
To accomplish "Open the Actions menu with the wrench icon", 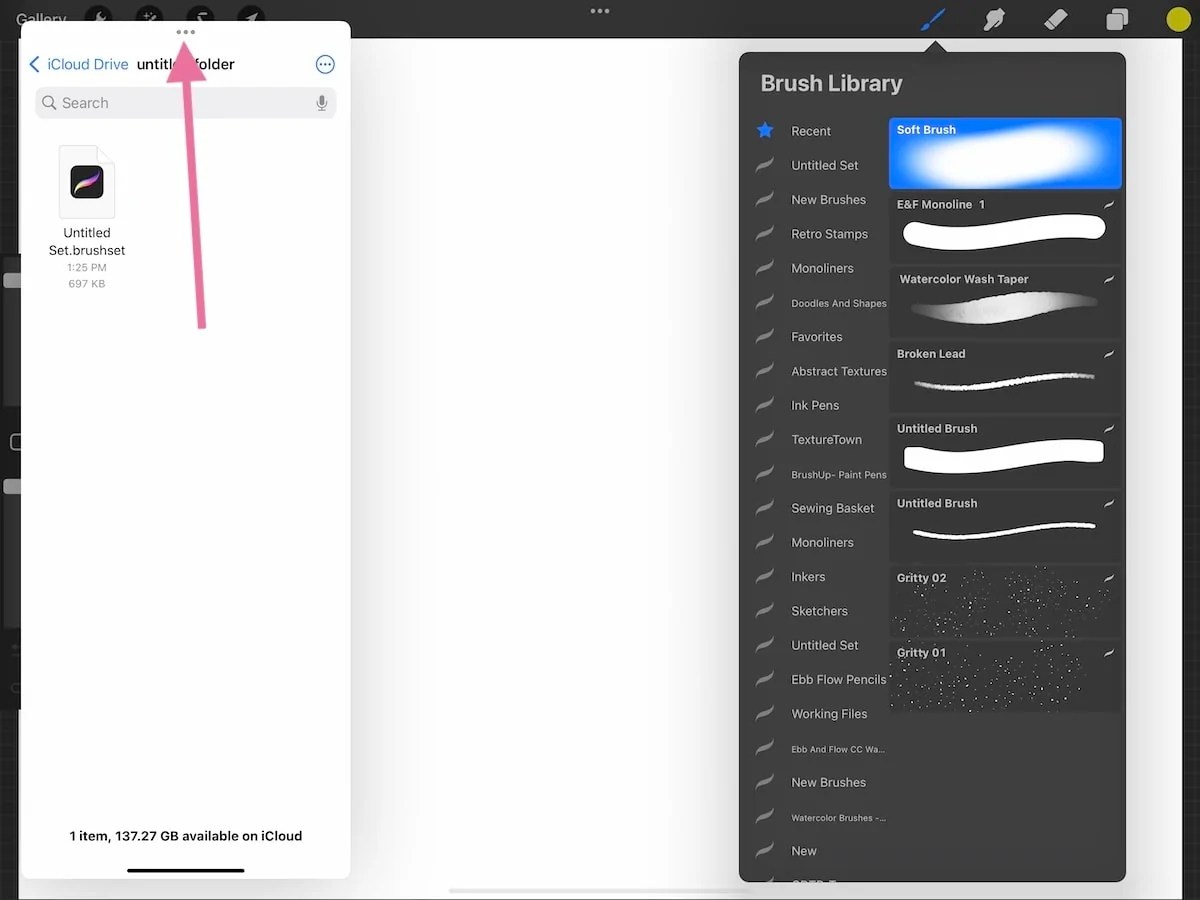I will [x=98, y=17].
